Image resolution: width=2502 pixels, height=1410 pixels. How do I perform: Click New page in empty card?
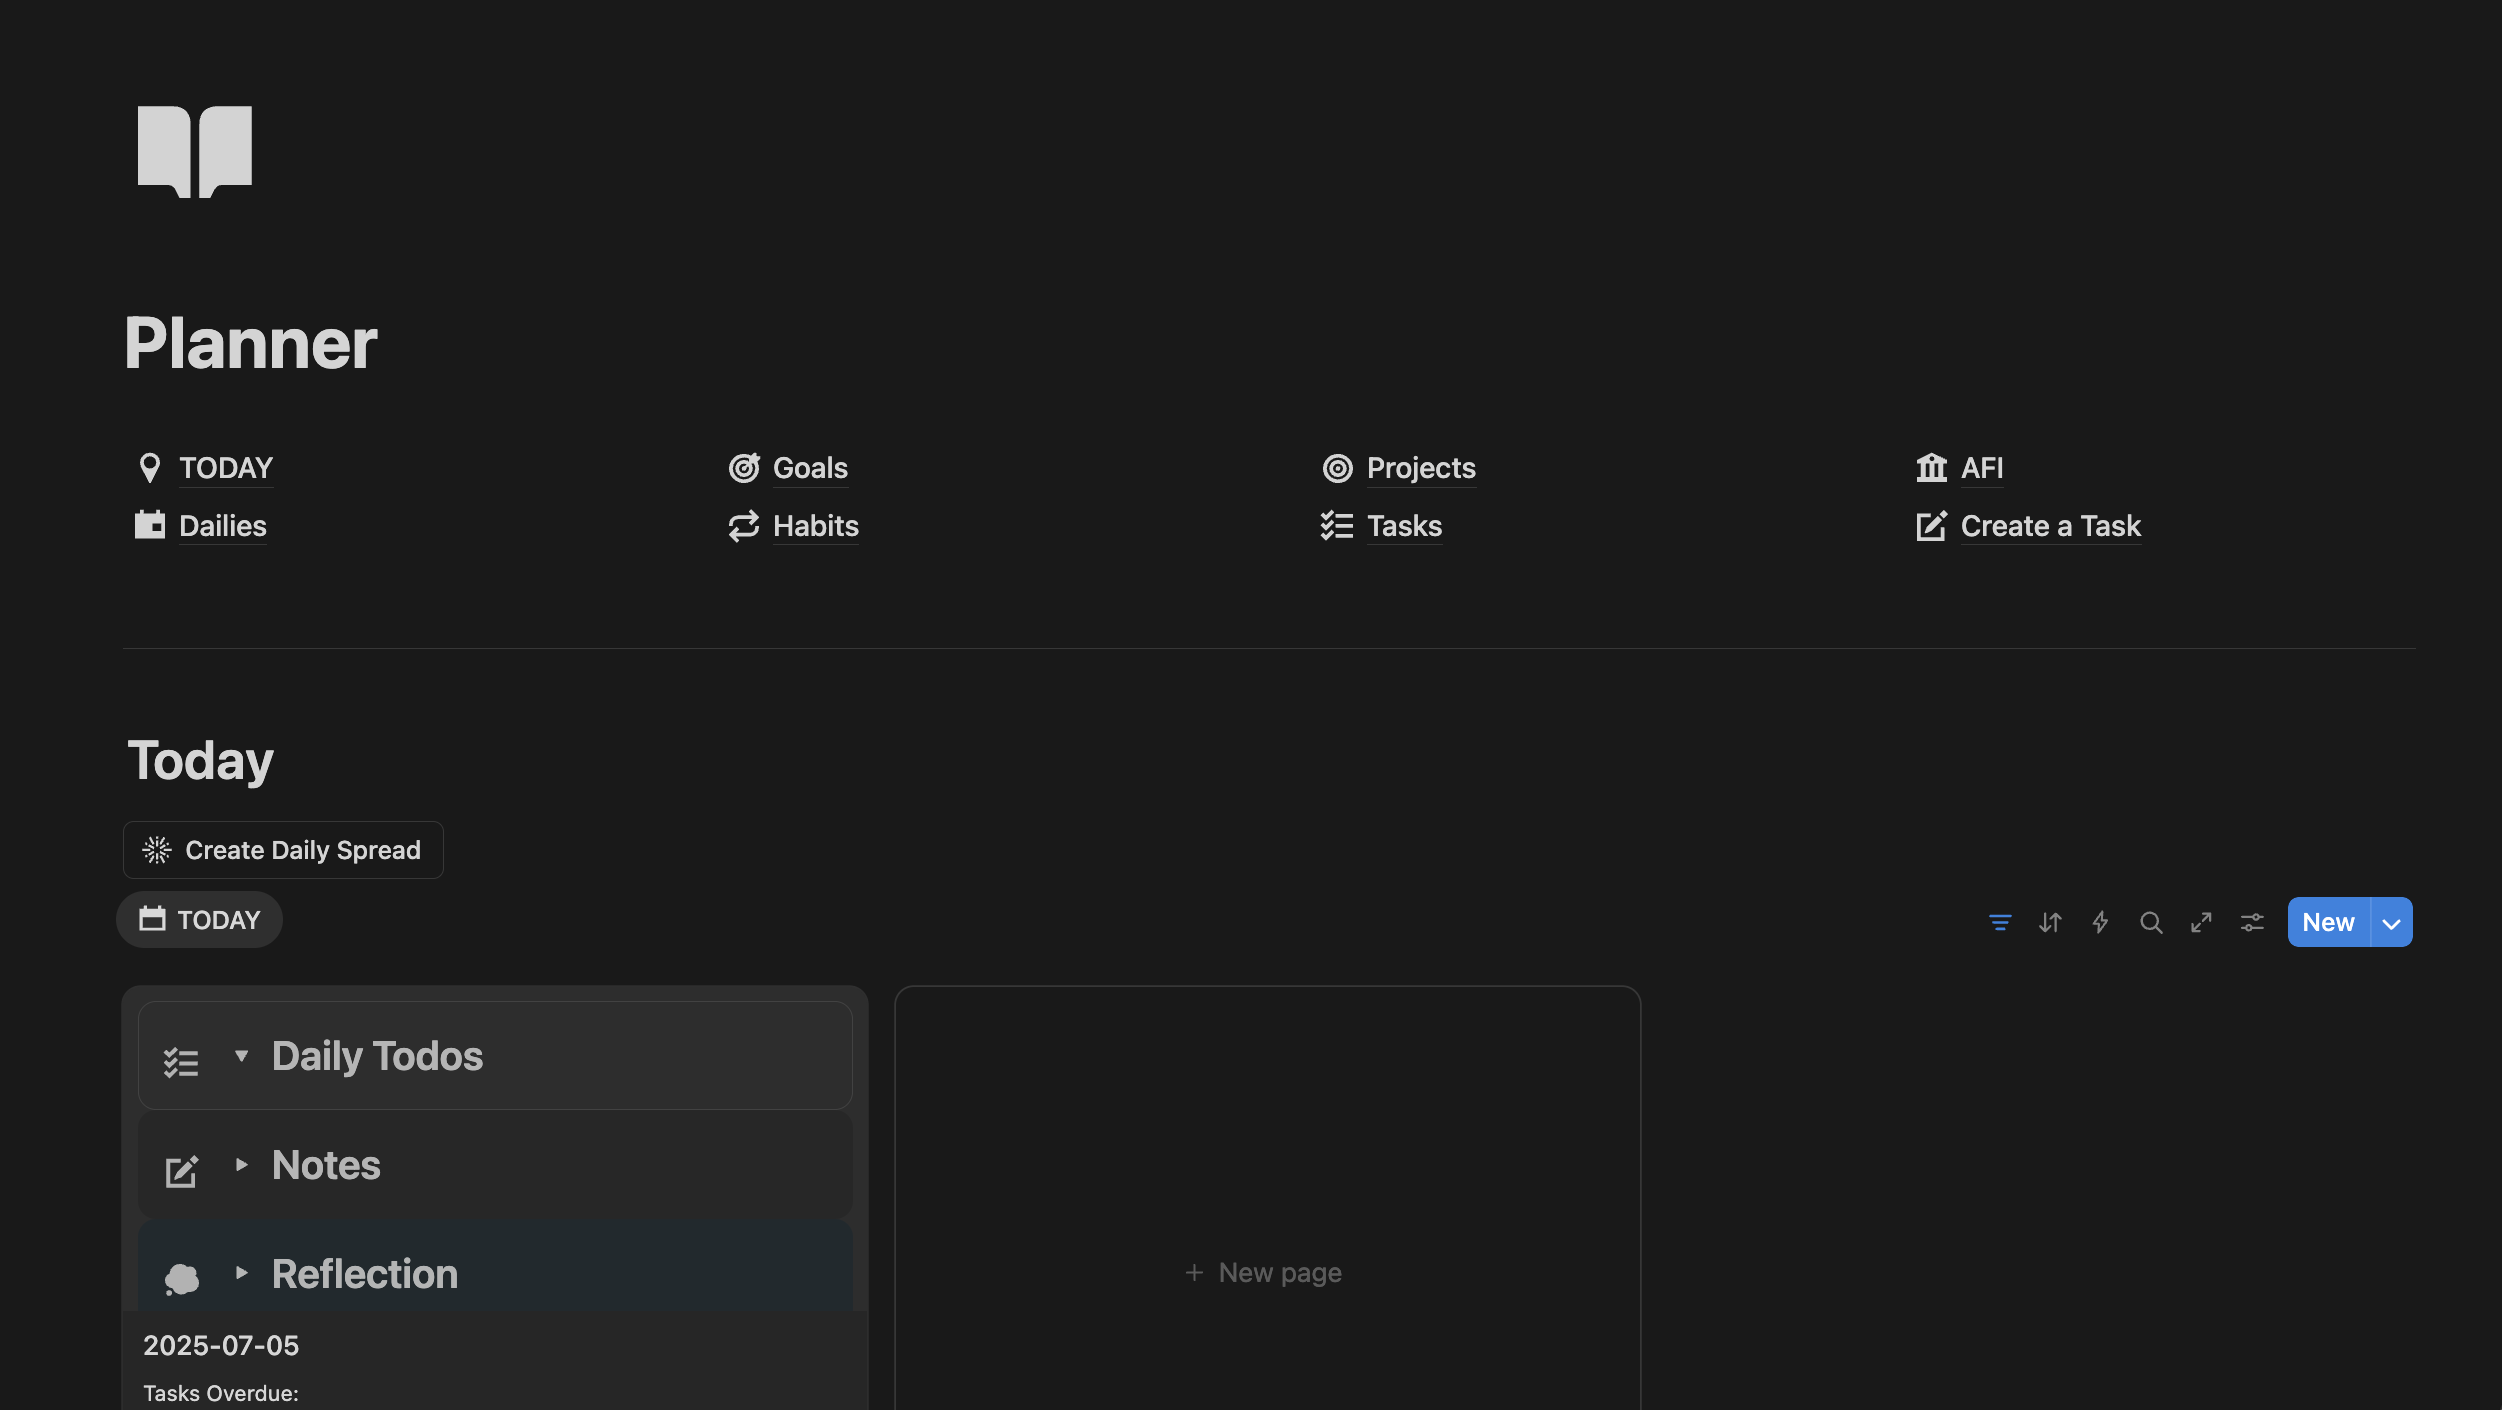tap(1264, 1273)
